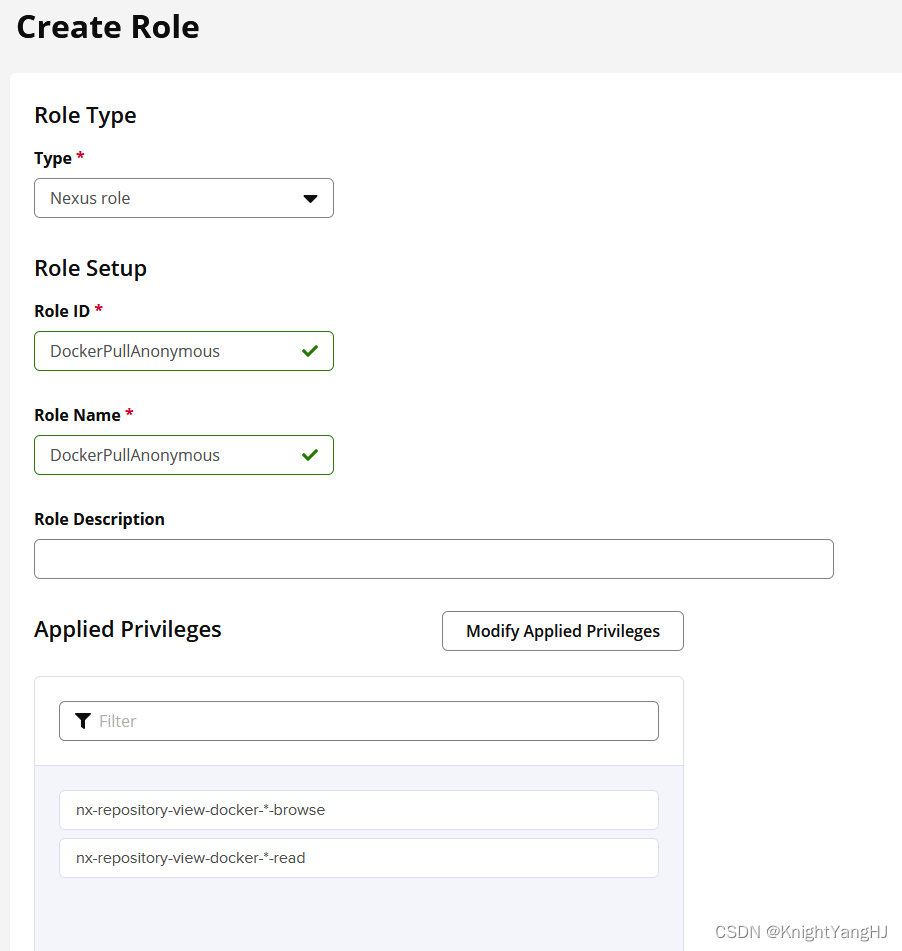Click the Filter text box for privileges
Viewport: 902px width, 951px height.
pyautogui.click(x=359, y=721)
